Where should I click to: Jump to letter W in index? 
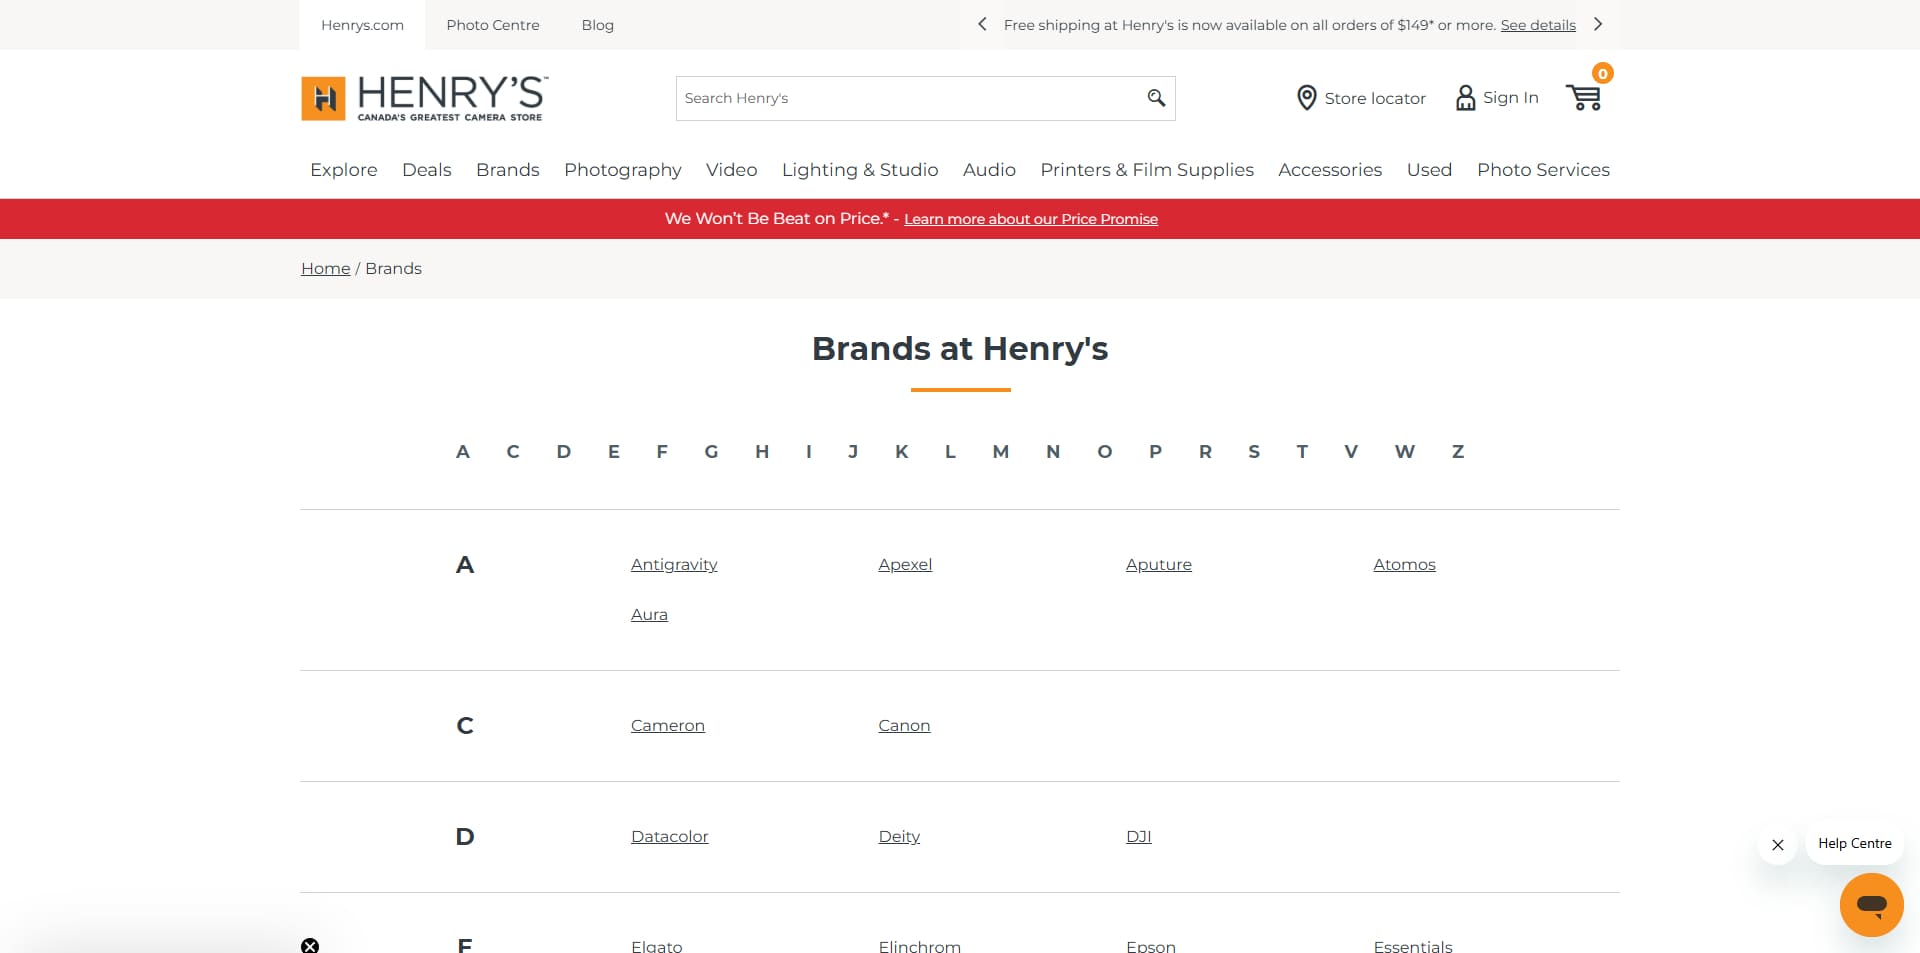[1405, 452]
